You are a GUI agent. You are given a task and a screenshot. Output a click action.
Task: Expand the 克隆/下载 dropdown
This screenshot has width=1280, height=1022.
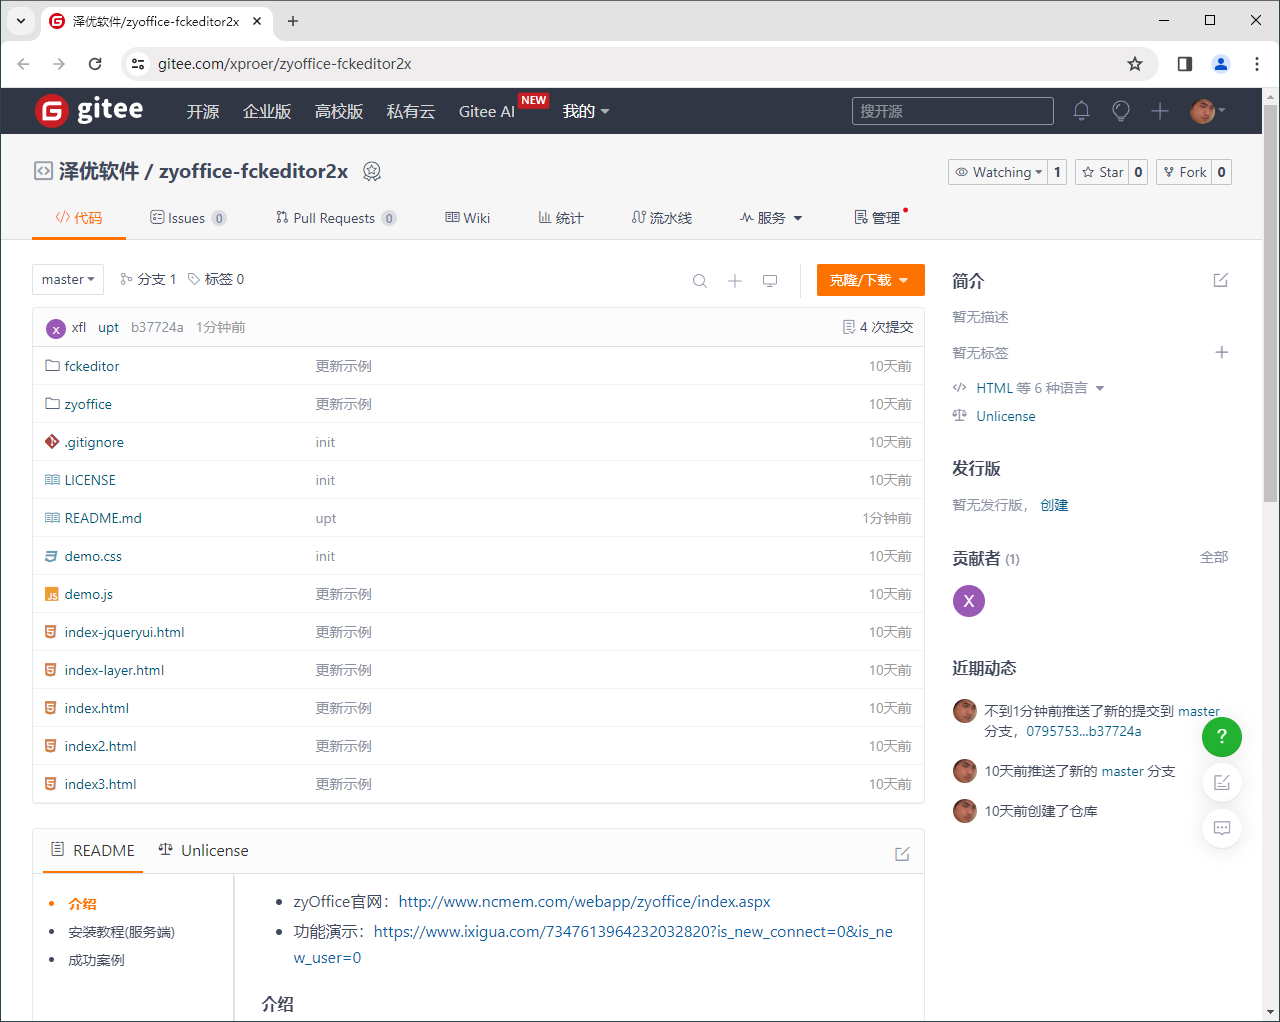click(x=870, y=280)
